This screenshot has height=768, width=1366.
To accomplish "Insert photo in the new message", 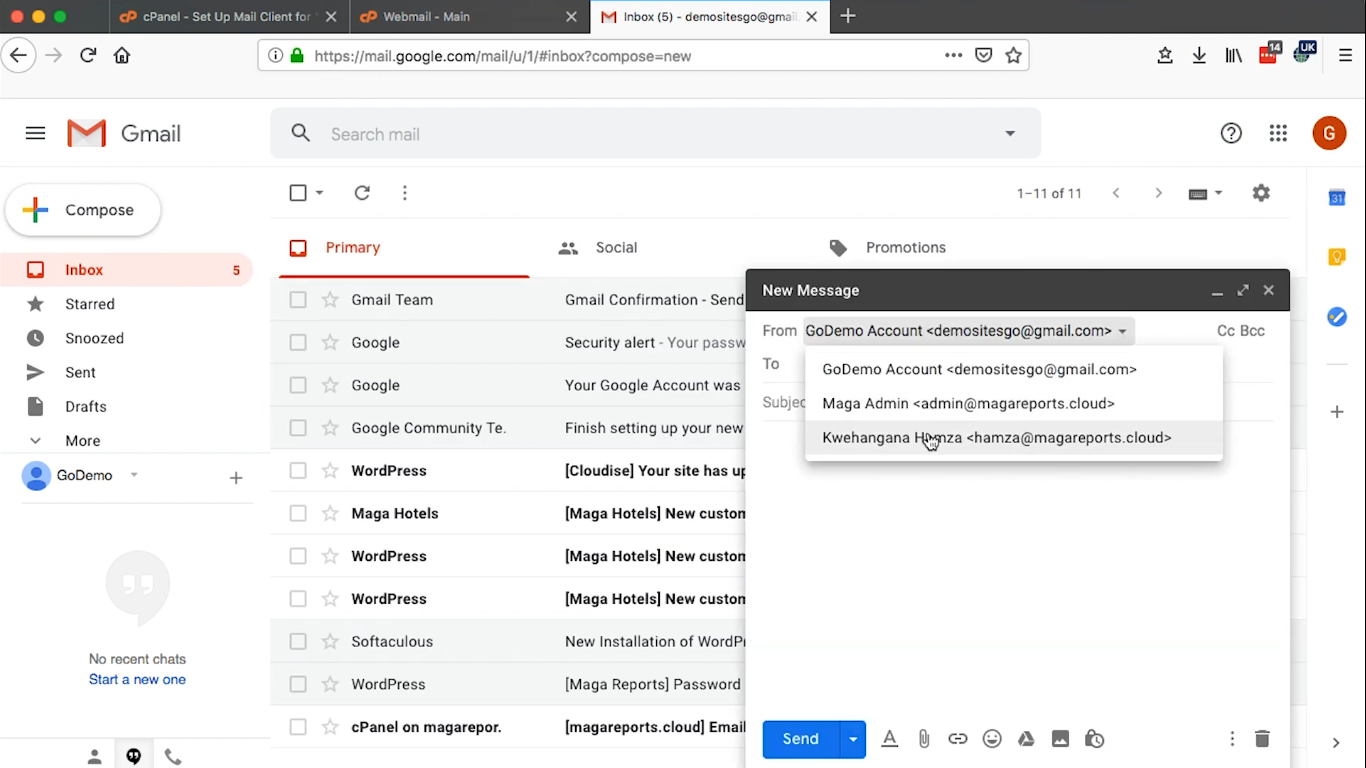I will (1060, 739).
